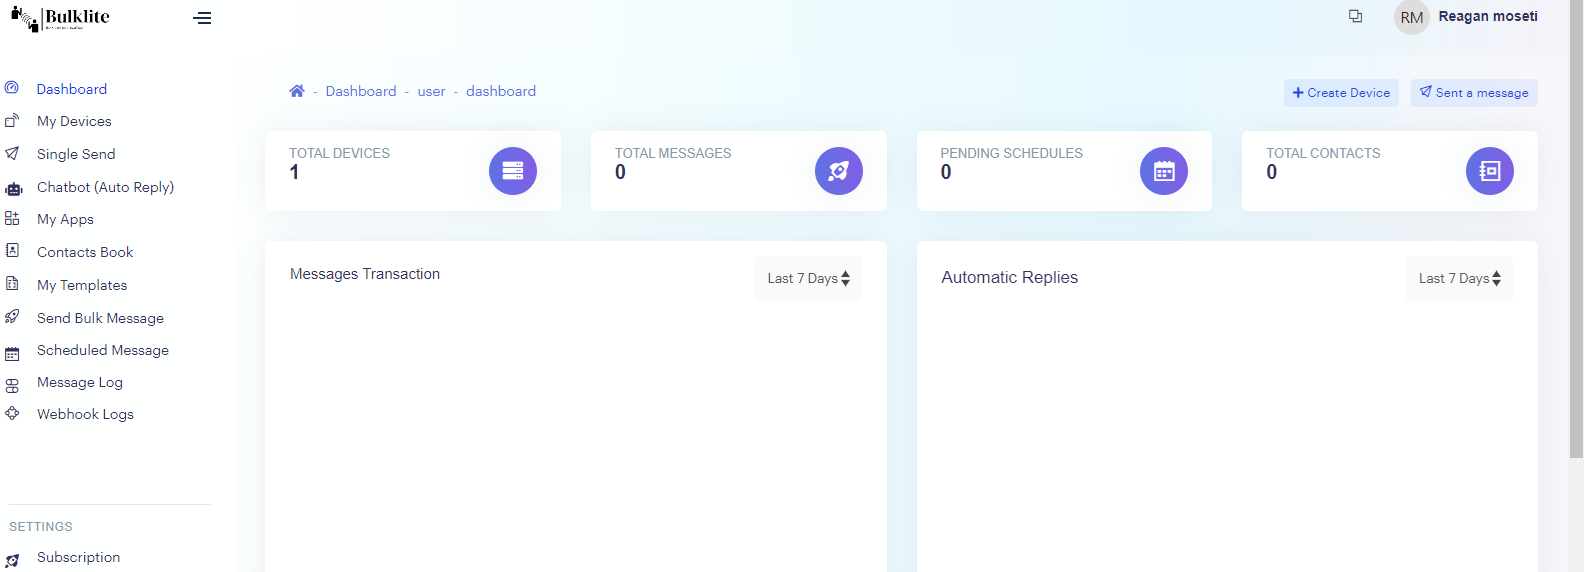The height and width of the screenshot is (572, 1584).
Task: Go to Send Bulk Message page
Action: [x=100, y=318]
